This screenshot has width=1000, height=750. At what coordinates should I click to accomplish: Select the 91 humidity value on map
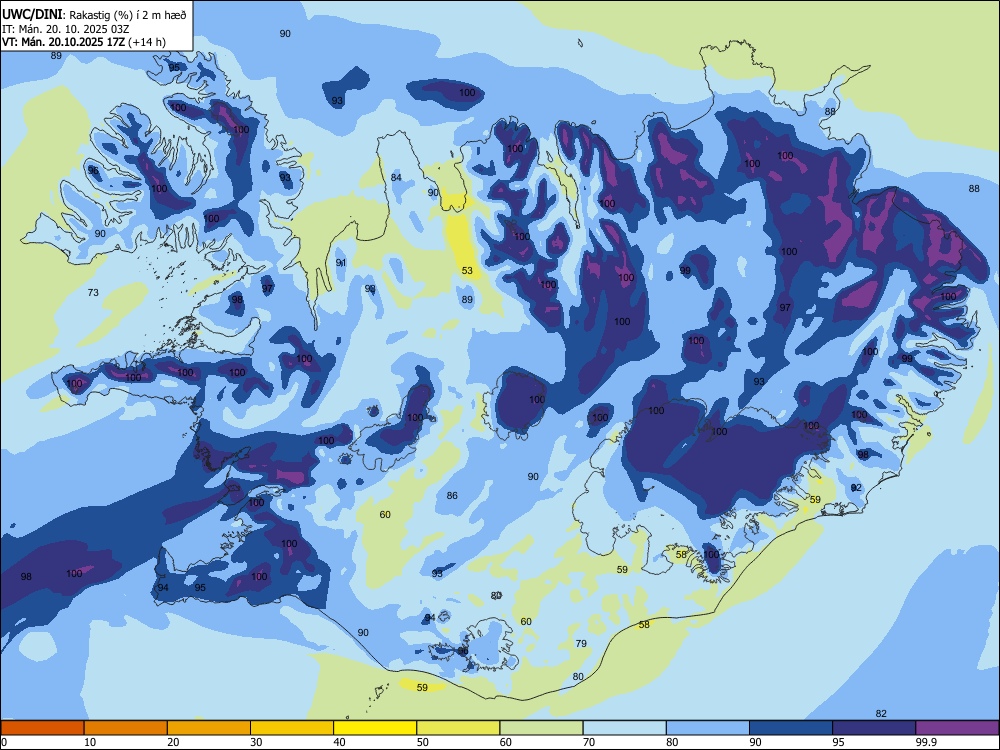click(x=341, y=263)
